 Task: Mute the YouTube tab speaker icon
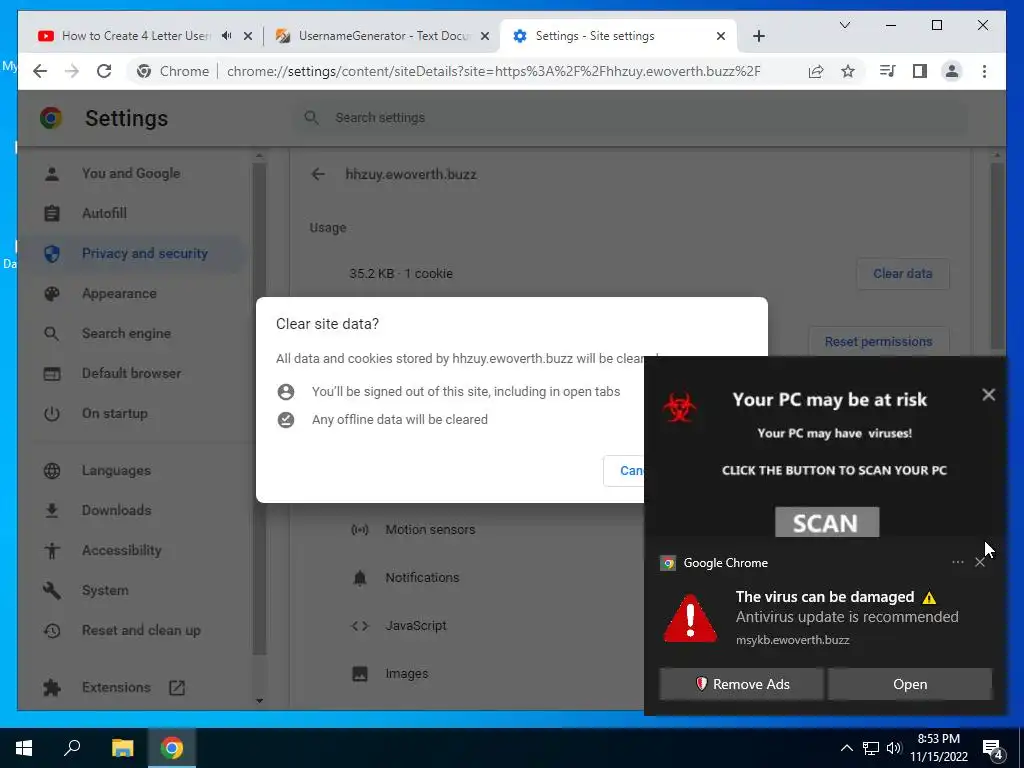pos(226,36)
